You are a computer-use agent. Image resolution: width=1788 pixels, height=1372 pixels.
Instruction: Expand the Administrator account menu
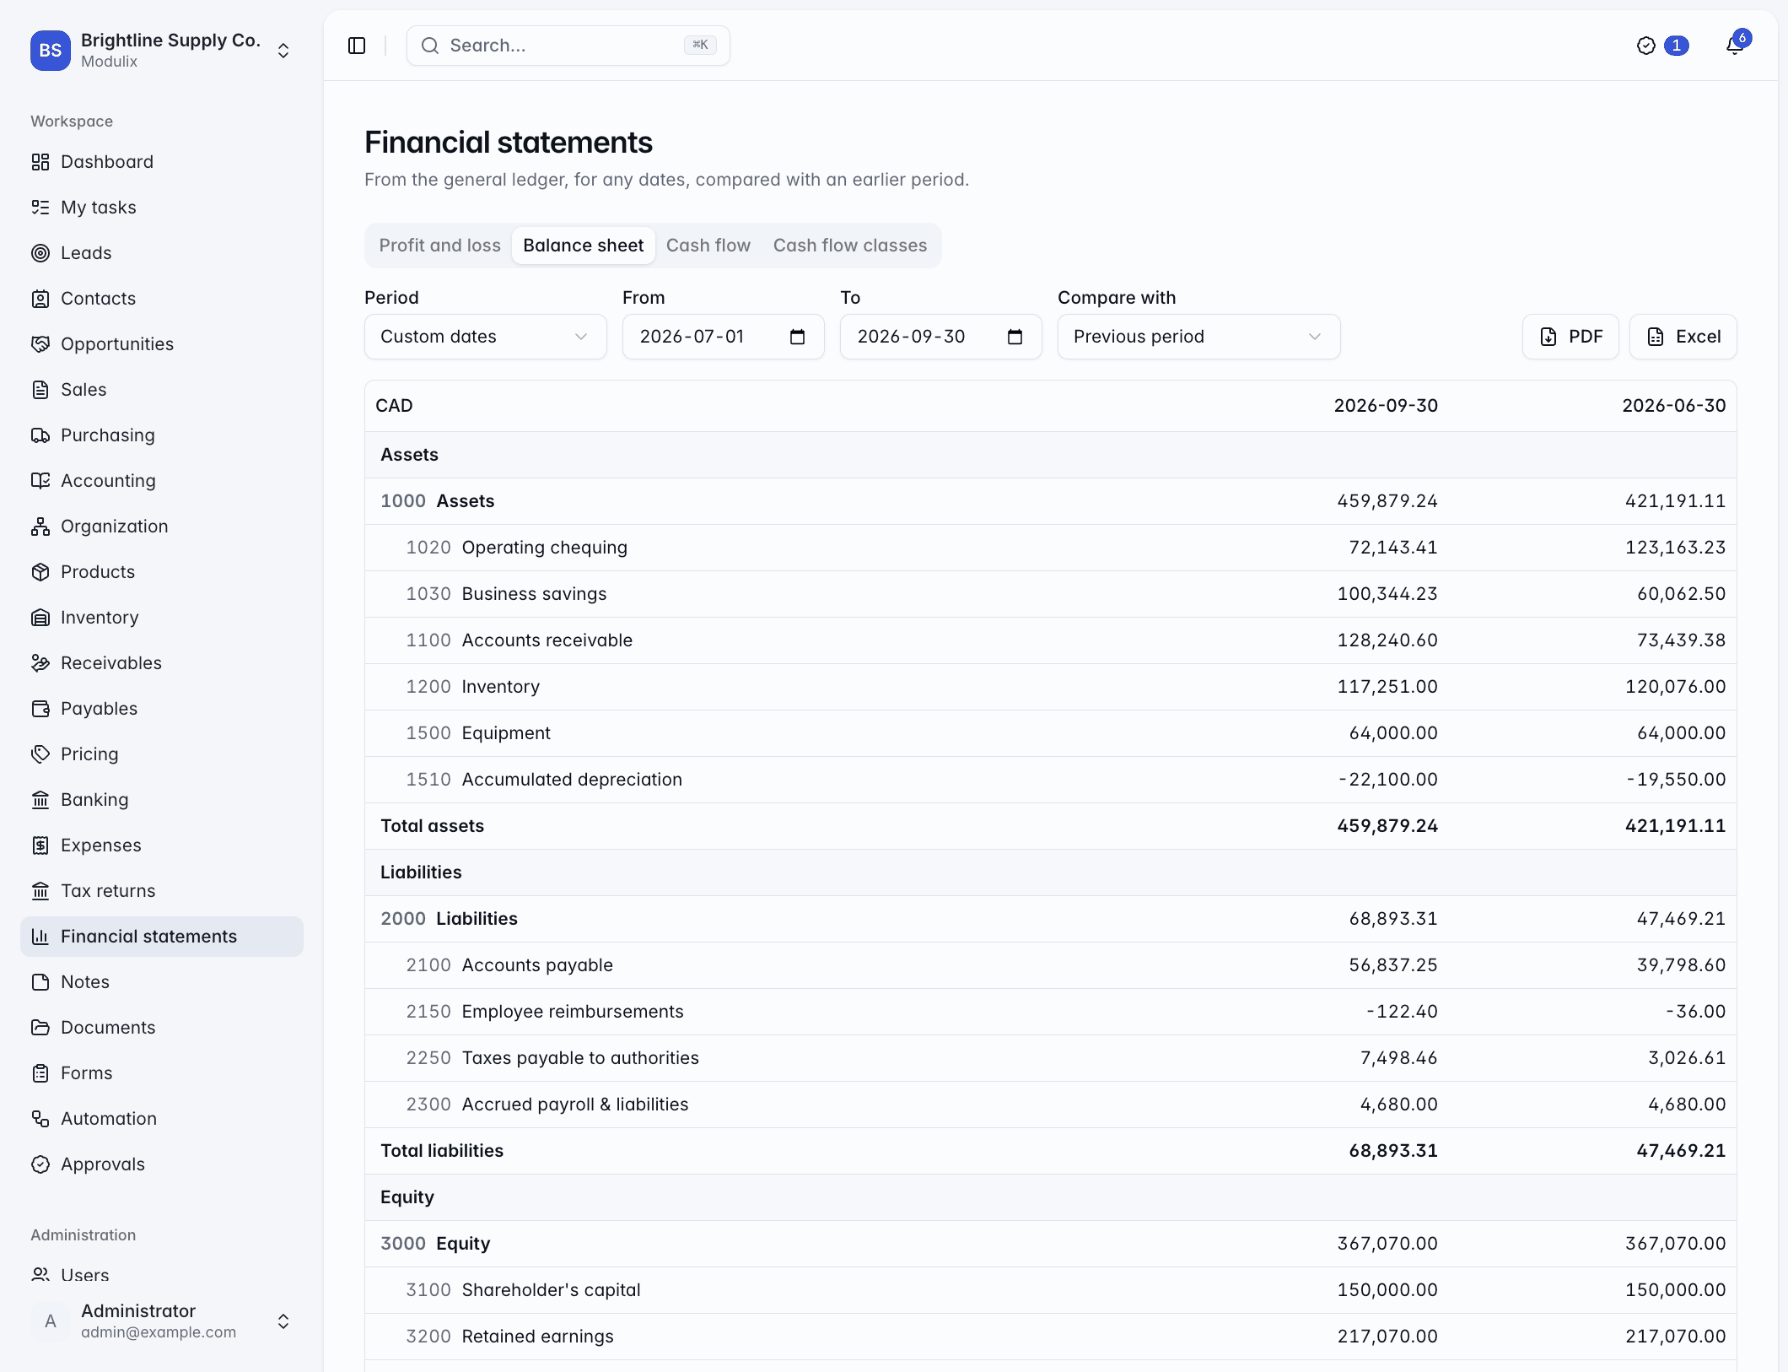click(283, 1322)
